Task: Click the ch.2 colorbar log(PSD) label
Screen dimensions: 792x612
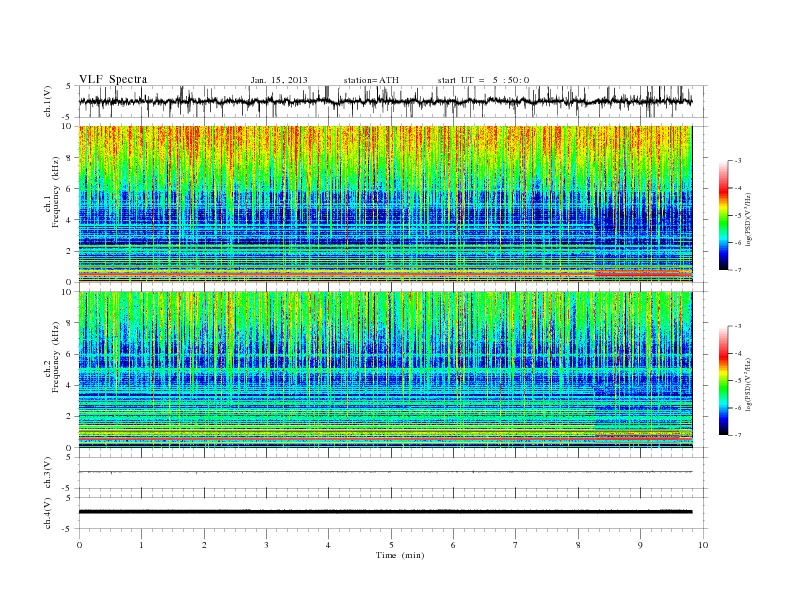Action: tap(748, 385)
